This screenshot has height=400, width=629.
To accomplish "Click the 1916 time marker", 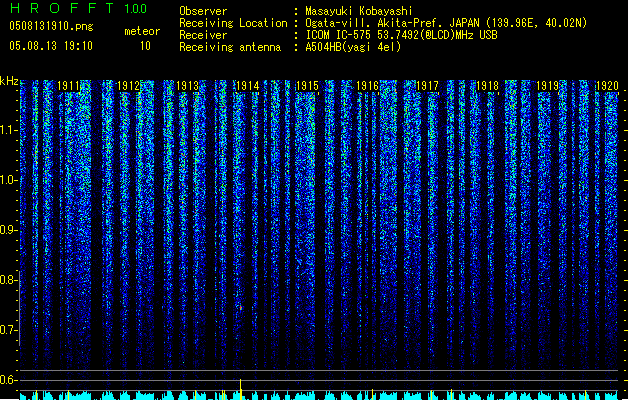I will click(x=367, y=86).
